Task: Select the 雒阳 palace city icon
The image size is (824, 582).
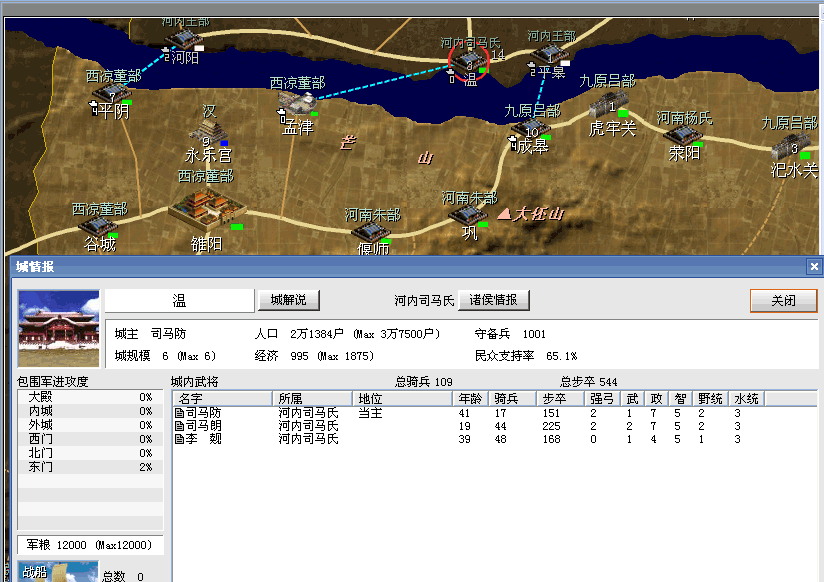Action: 205,210
